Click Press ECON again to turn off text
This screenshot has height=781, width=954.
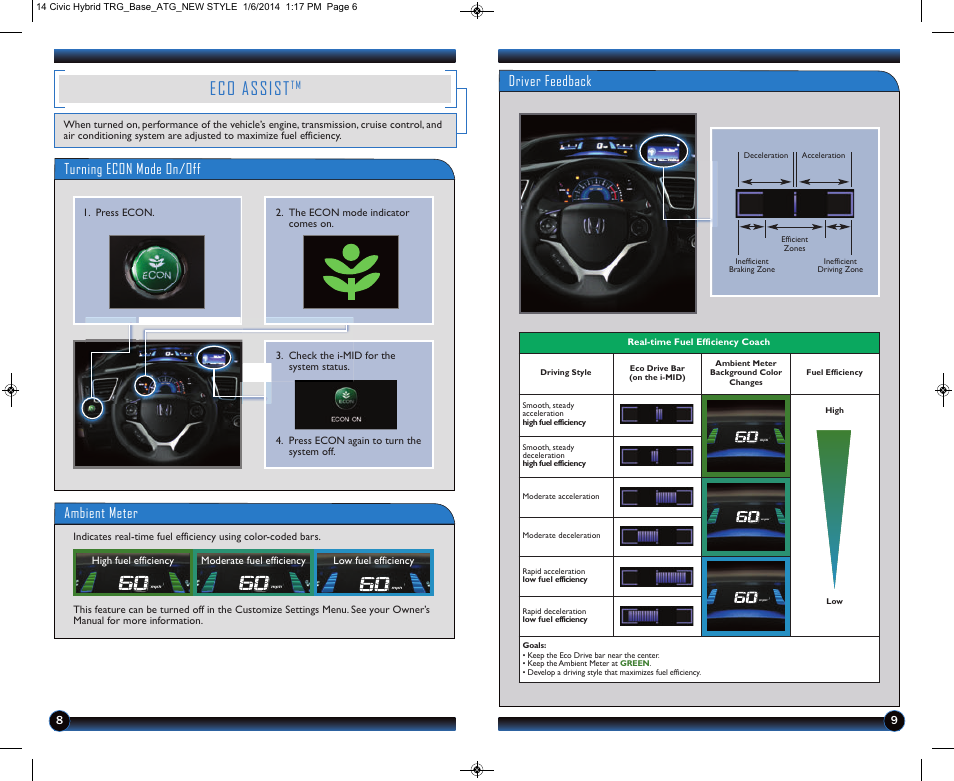[348, 446]
